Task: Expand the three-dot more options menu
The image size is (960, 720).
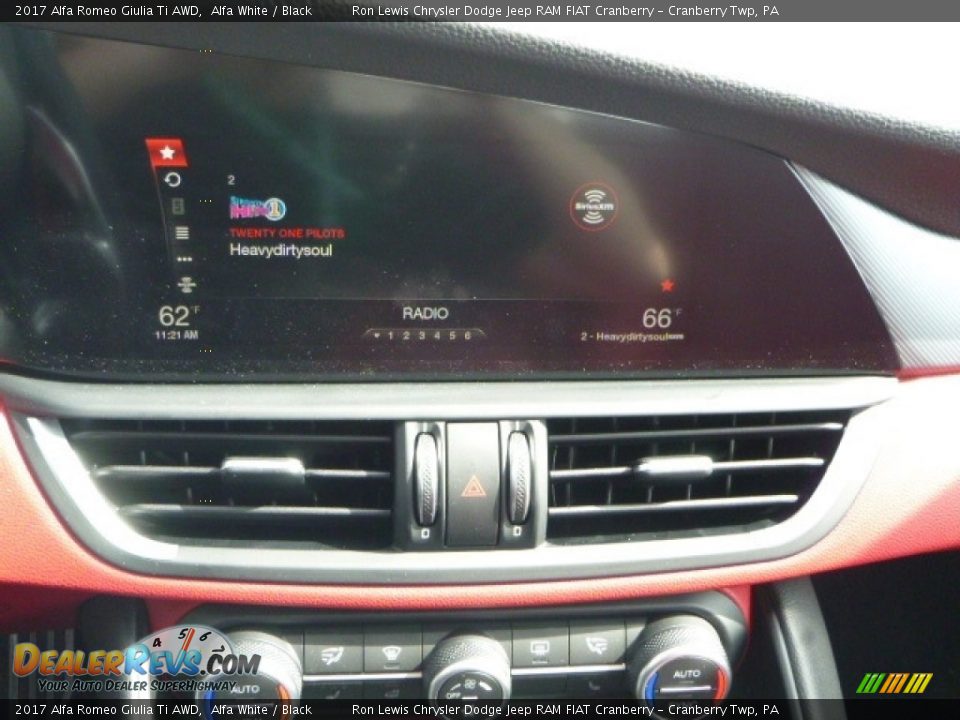Action: click(x=184, y=259)
